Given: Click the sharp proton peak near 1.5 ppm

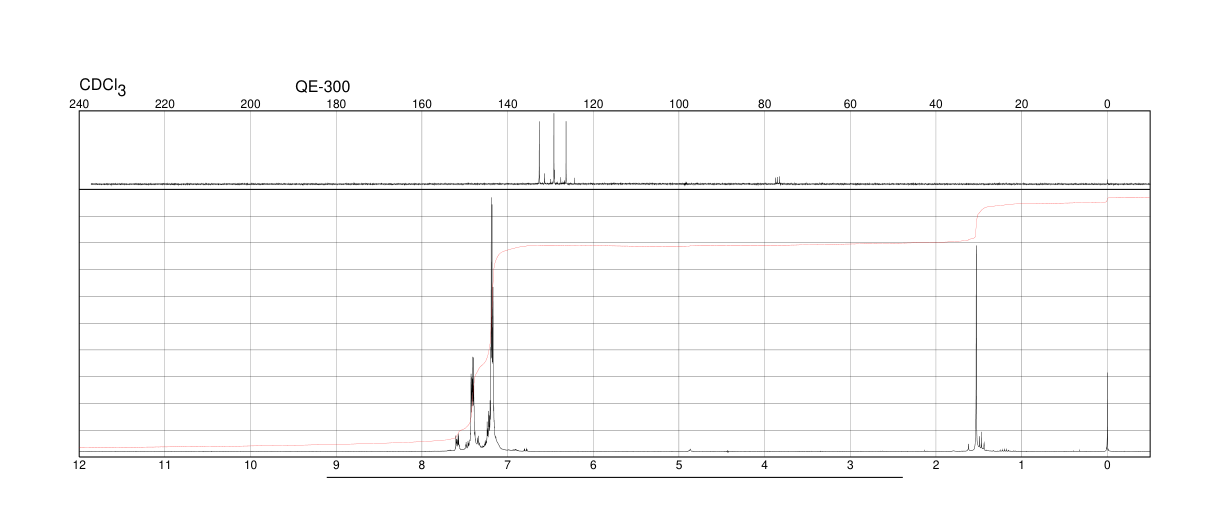Looking at the screenshot, I should coord(976,350).
